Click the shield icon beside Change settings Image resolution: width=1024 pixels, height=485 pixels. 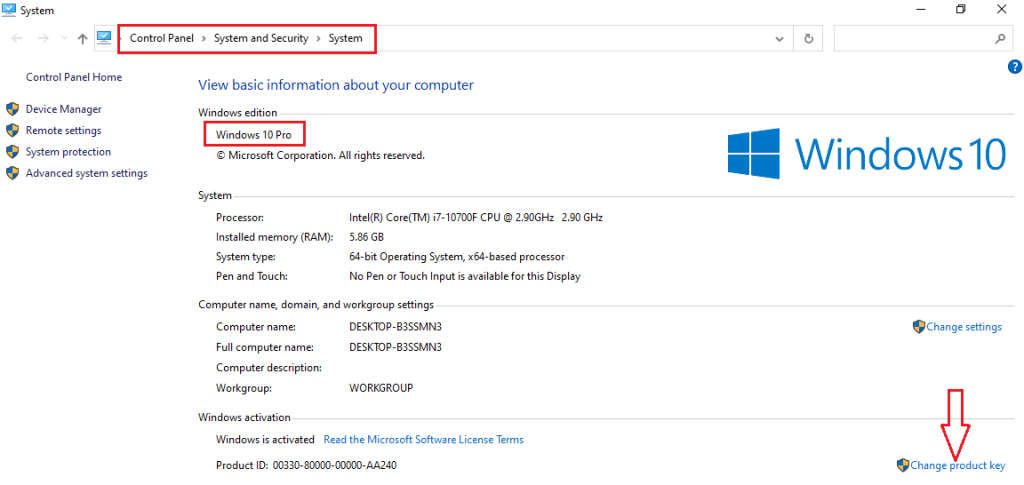pyautogui.click(x=919, y=327)
